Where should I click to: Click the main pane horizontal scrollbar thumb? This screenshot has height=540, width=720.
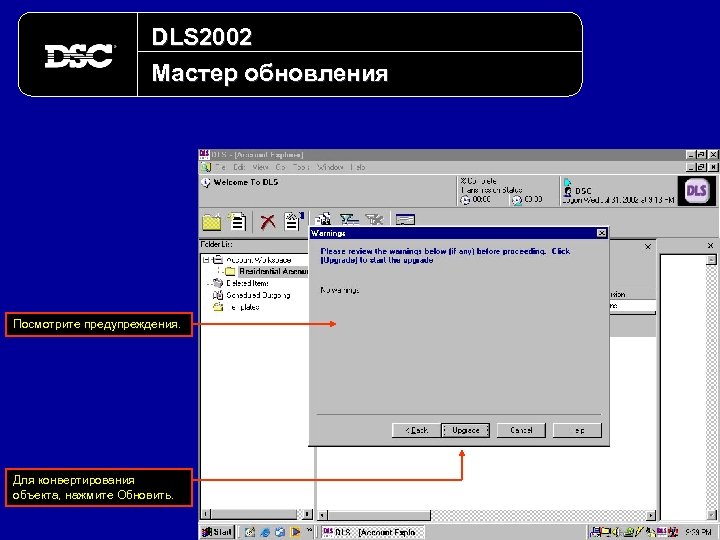point(379,515)
